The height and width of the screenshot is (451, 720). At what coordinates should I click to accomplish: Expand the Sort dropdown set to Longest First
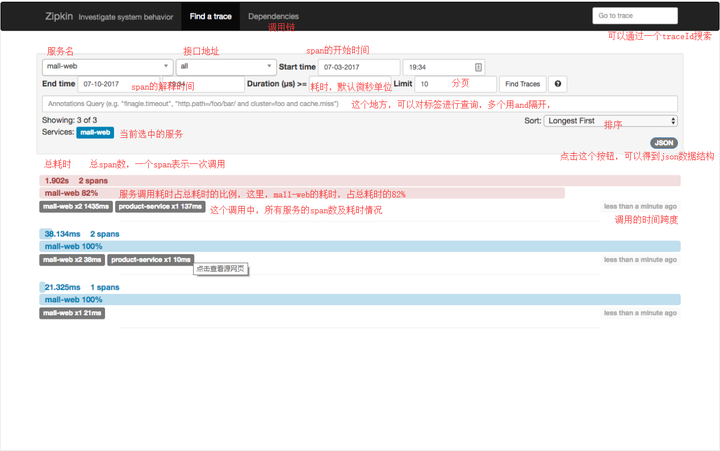(611, 121)
